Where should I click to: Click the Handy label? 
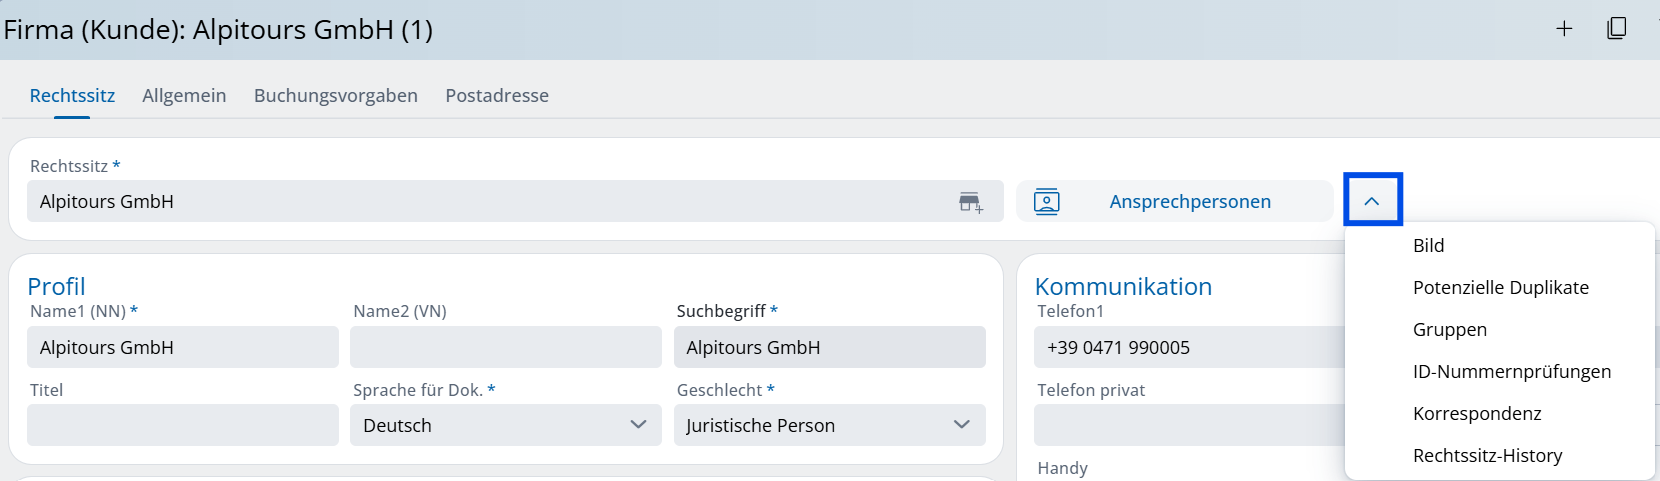coord(1062,468)
